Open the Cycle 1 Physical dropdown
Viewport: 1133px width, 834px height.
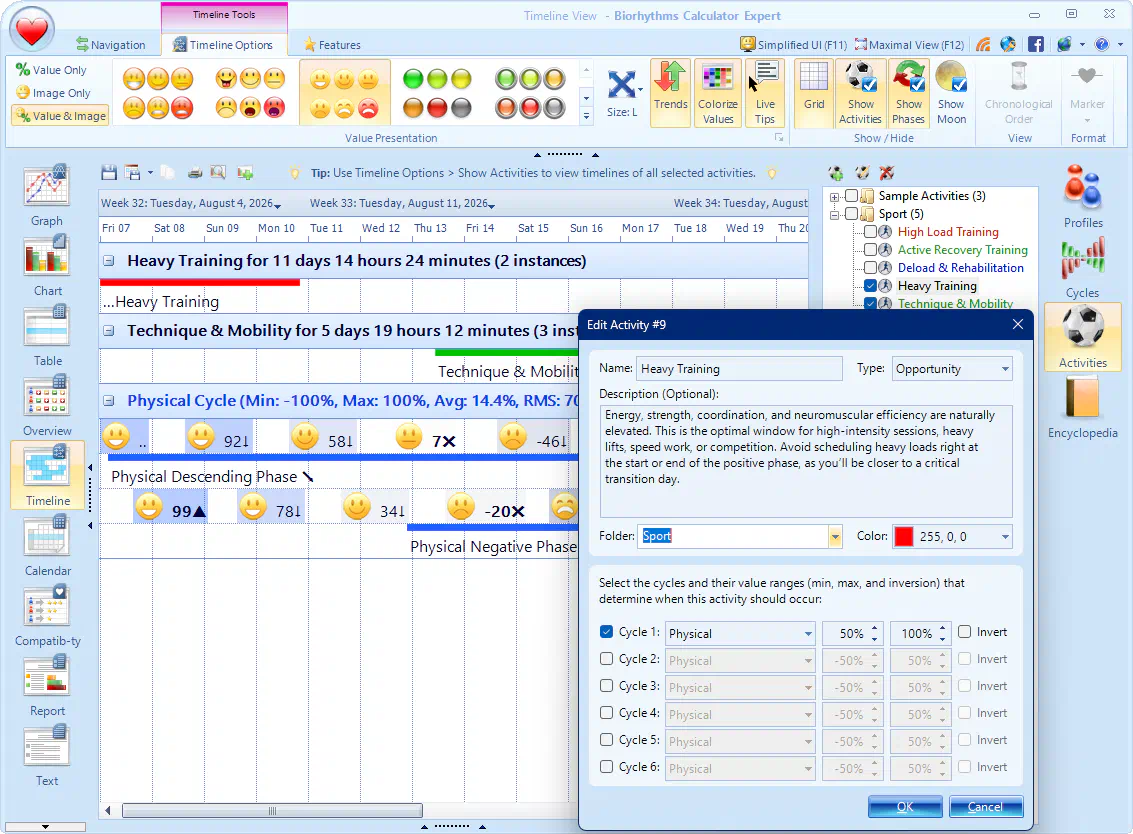click(x=740, y=634)
